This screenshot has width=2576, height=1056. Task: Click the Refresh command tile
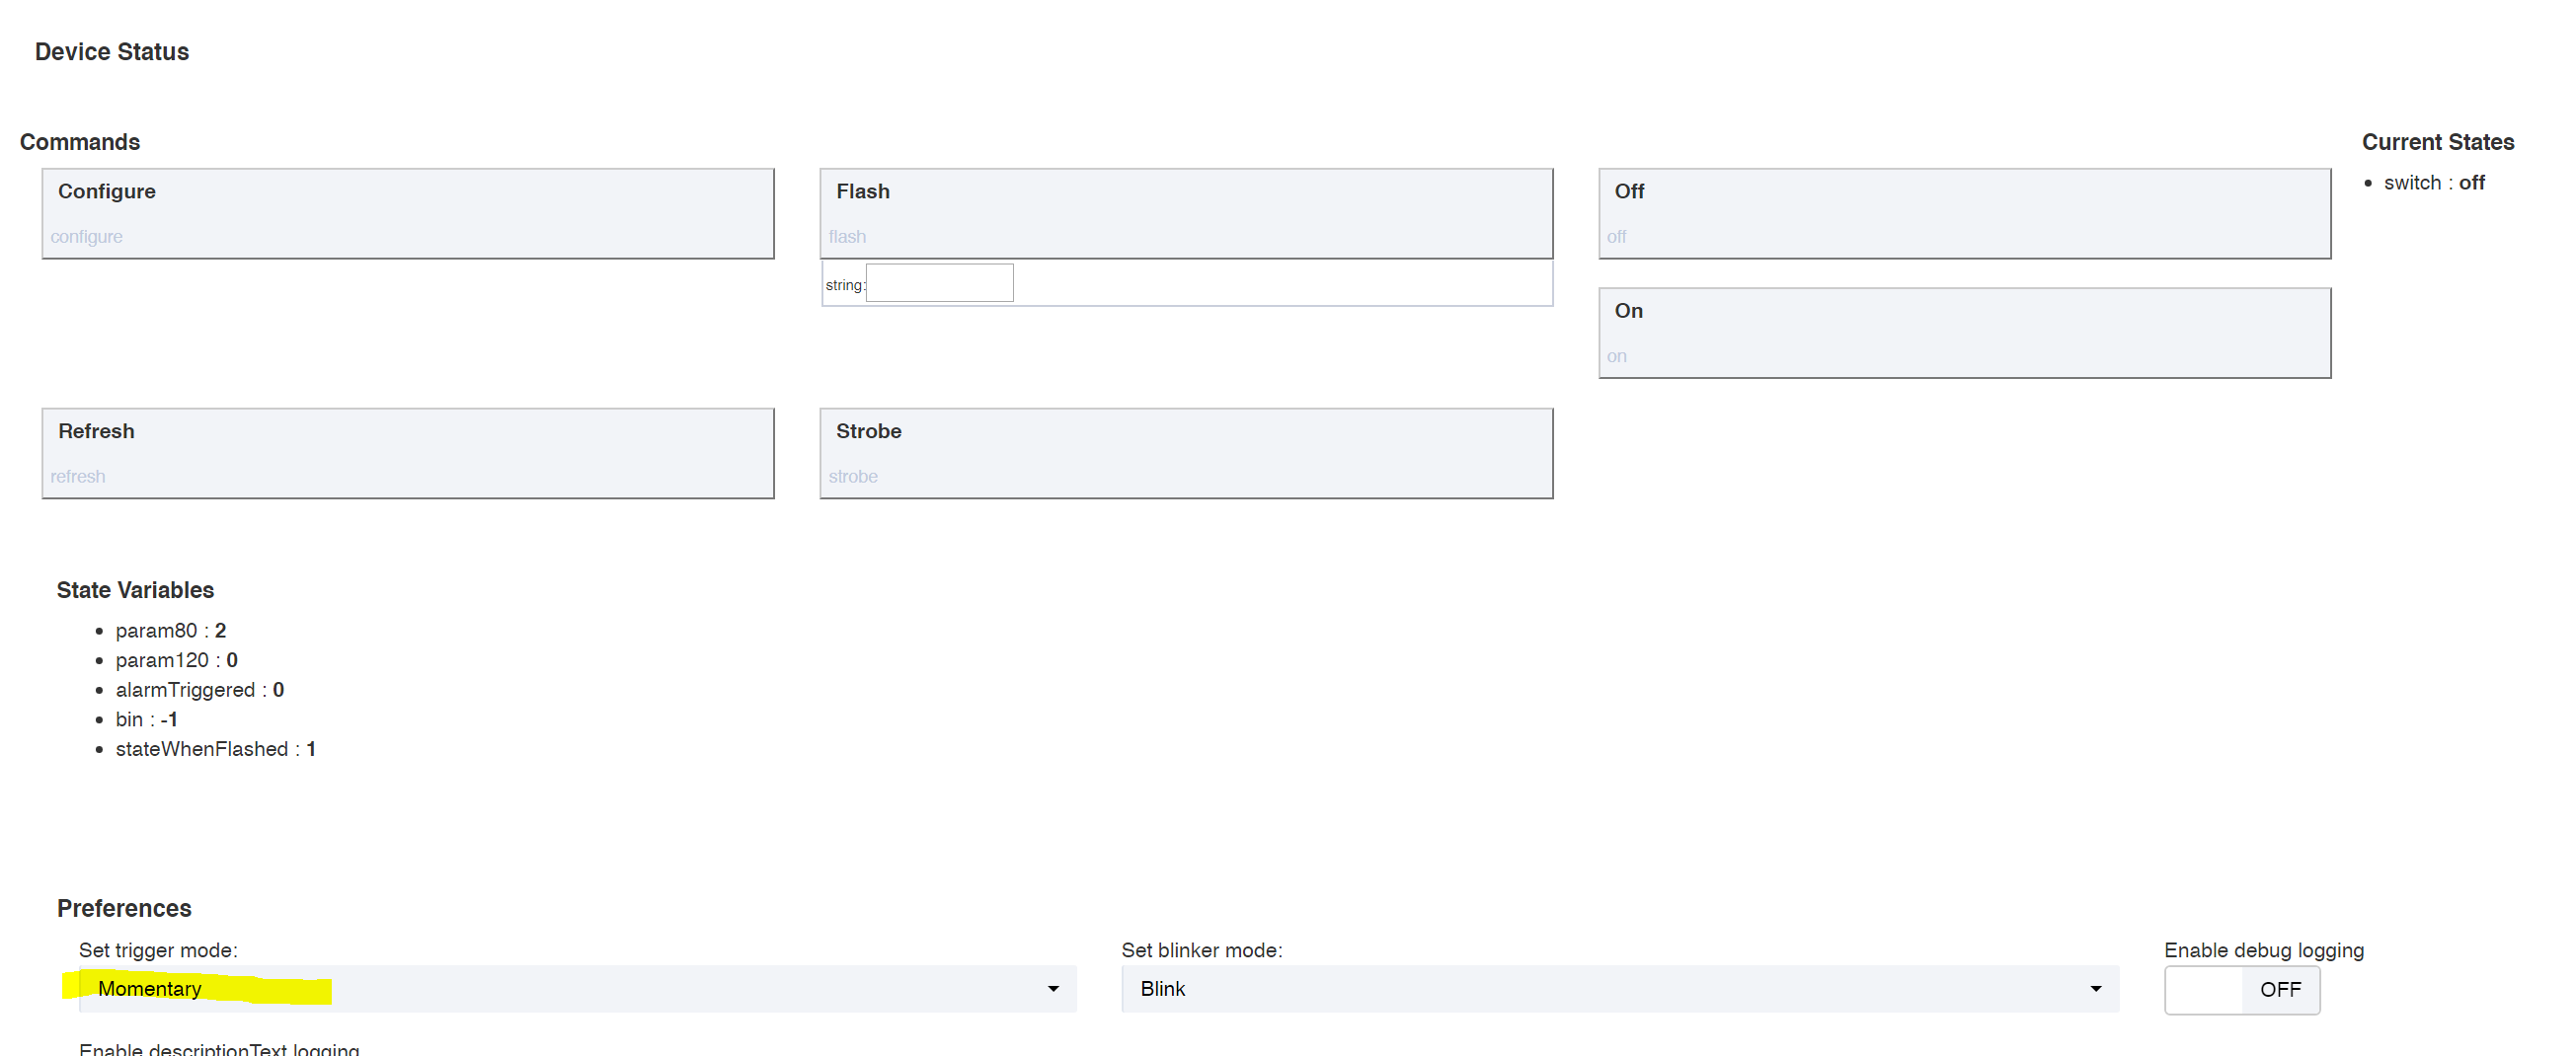coord(408,453)
